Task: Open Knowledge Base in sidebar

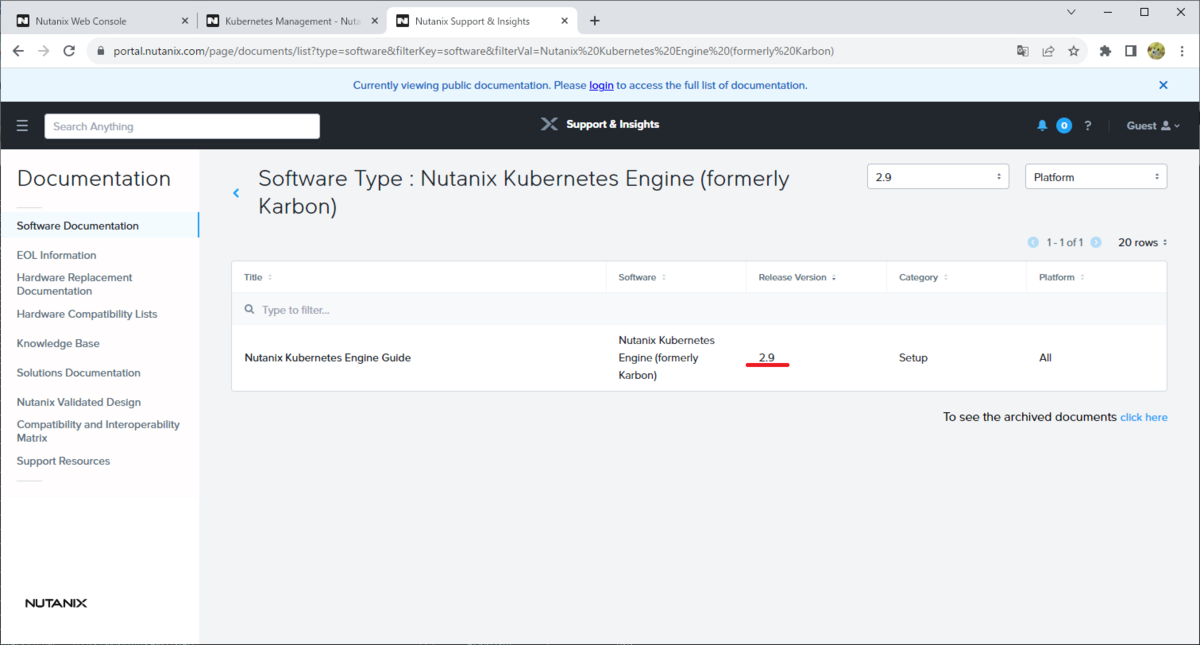Action: click(58, 343)
